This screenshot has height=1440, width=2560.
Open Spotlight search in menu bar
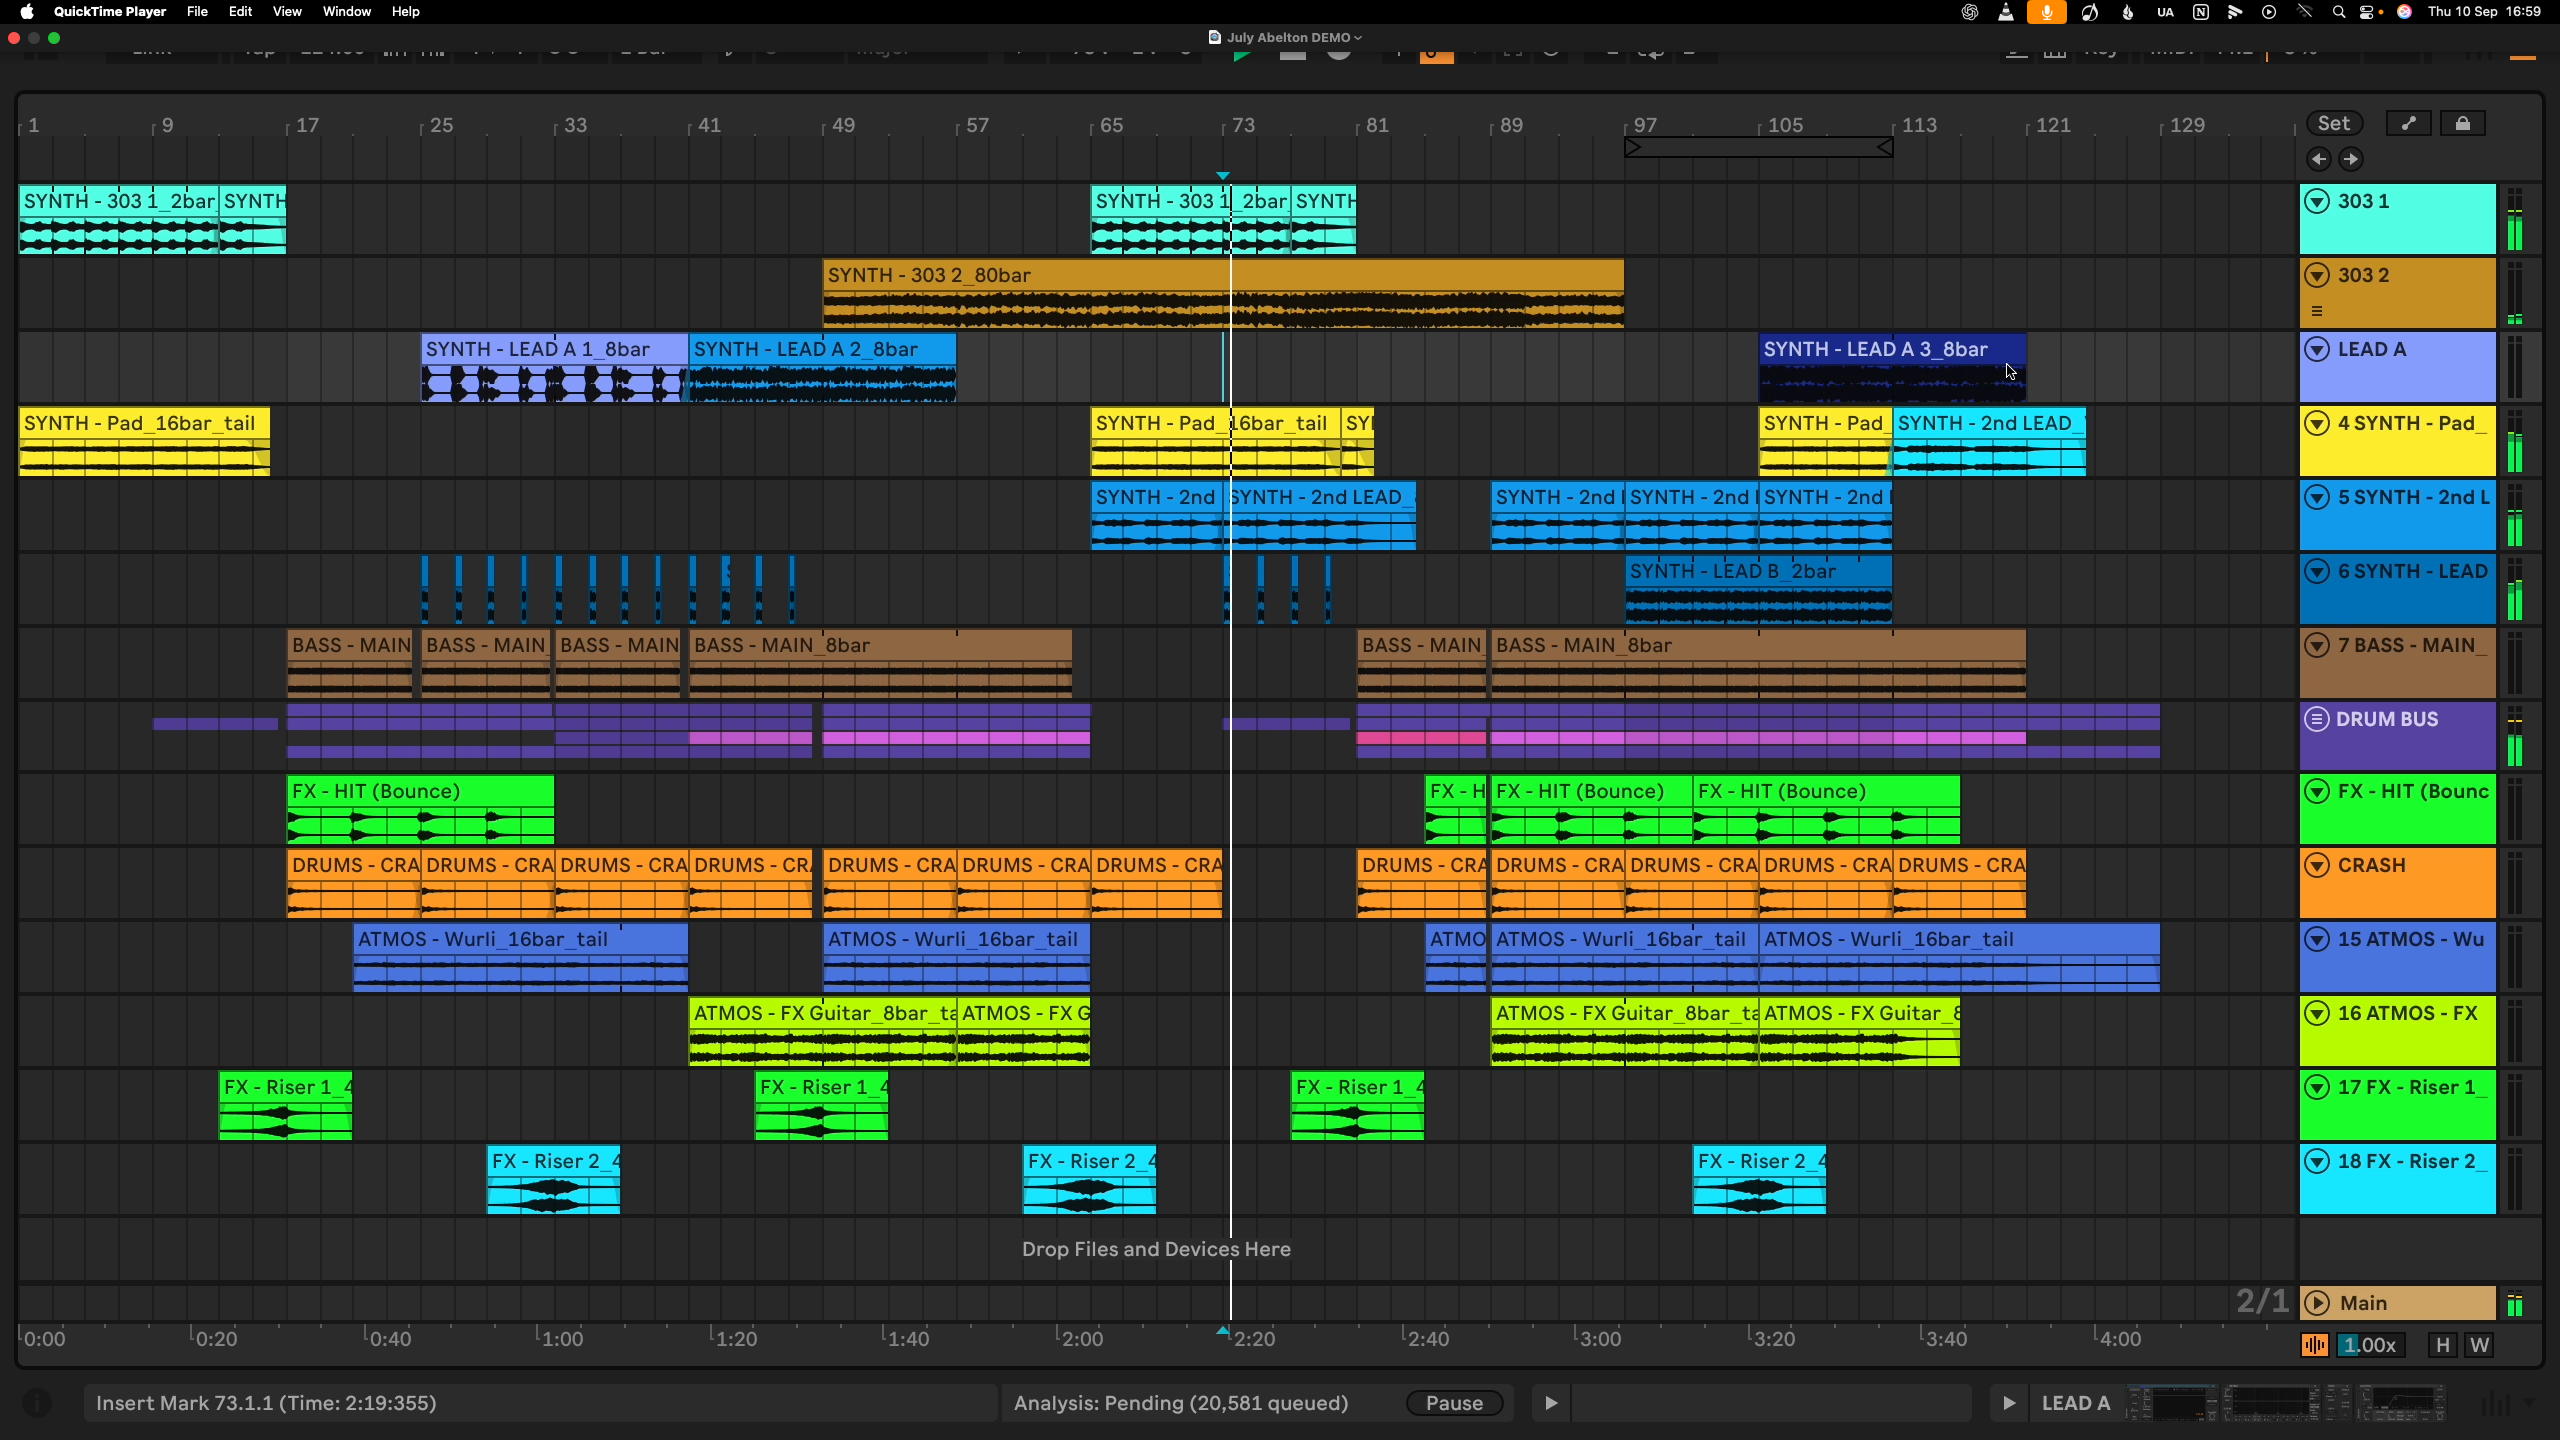coord(2339,12)
